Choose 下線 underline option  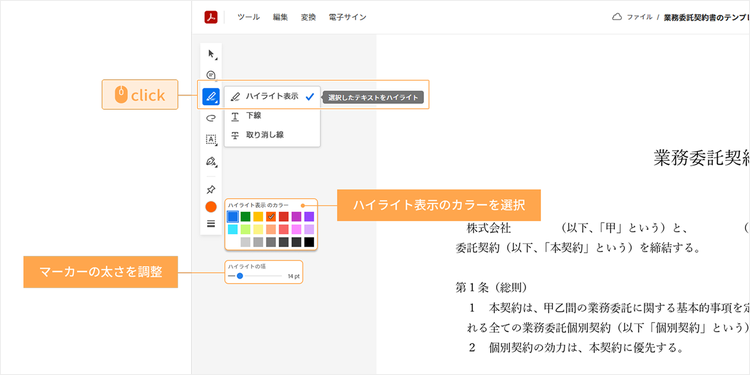click(272, 116)
